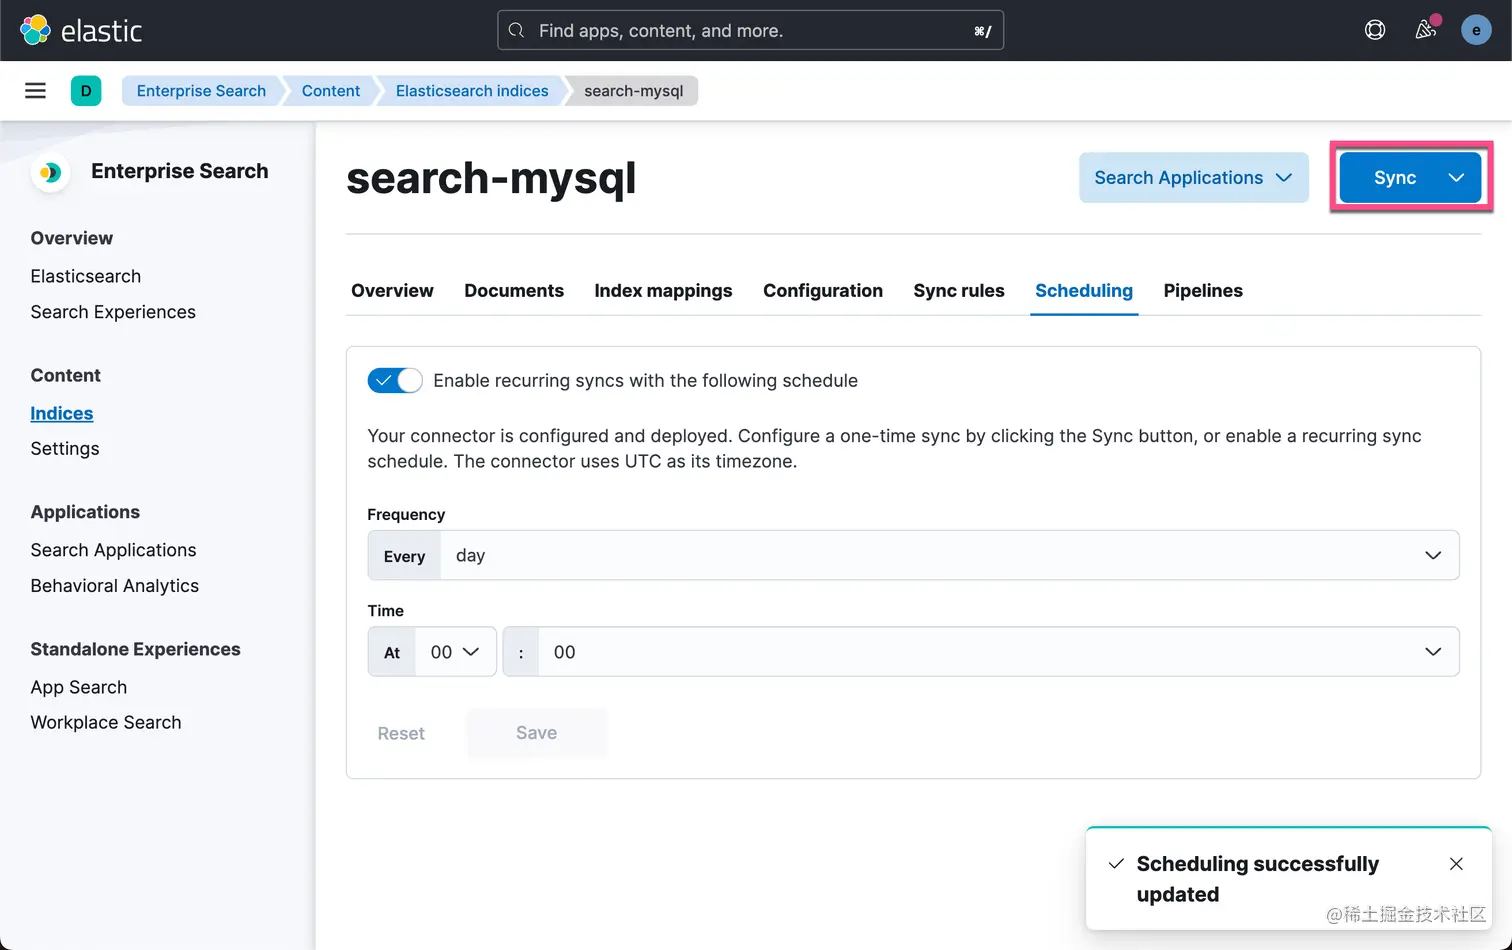This screenshot has width=1512, height=950.
Task: Open the user avatar menu
Action: tap(1476, 30)
